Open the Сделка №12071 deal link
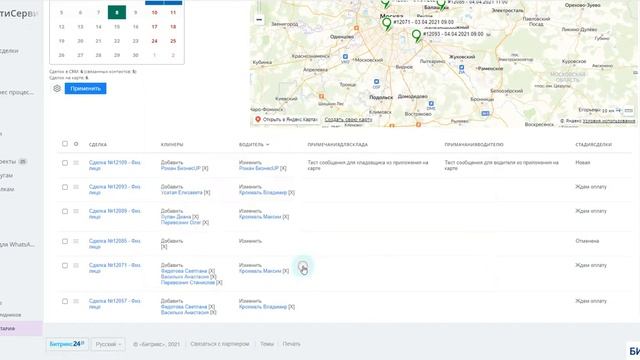 pos(115,268)
